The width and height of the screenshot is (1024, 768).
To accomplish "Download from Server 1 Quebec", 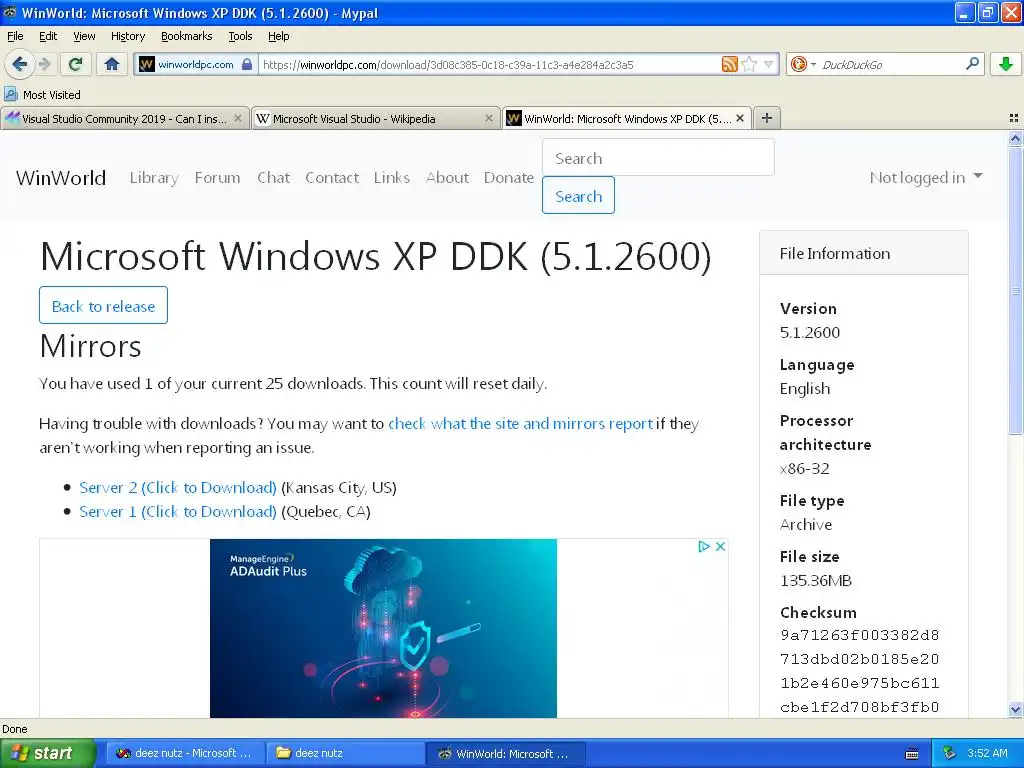I will coord(178,512).
